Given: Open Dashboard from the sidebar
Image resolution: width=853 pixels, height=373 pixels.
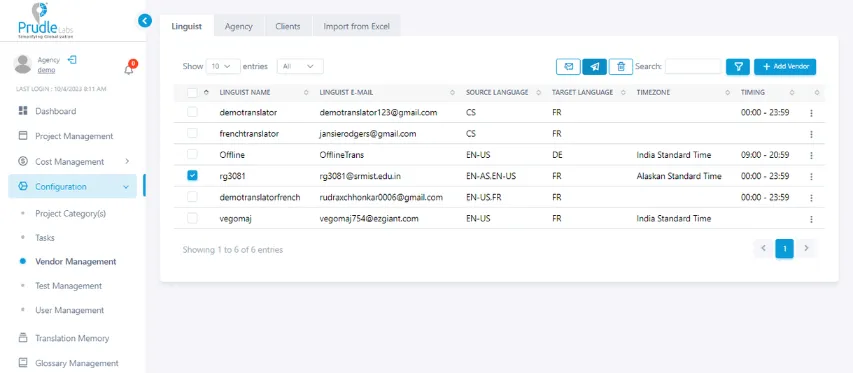Looking at the screenshot, I should point(55,111).
